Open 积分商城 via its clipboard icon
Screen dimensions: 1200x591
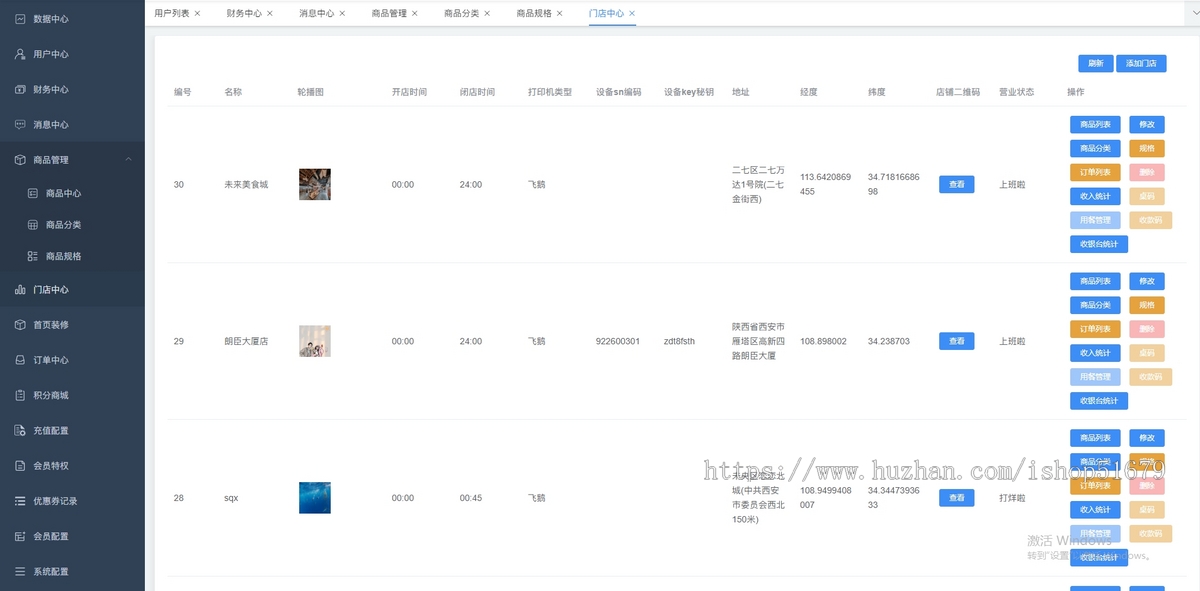pyautogui.click(x=20, y=395)
